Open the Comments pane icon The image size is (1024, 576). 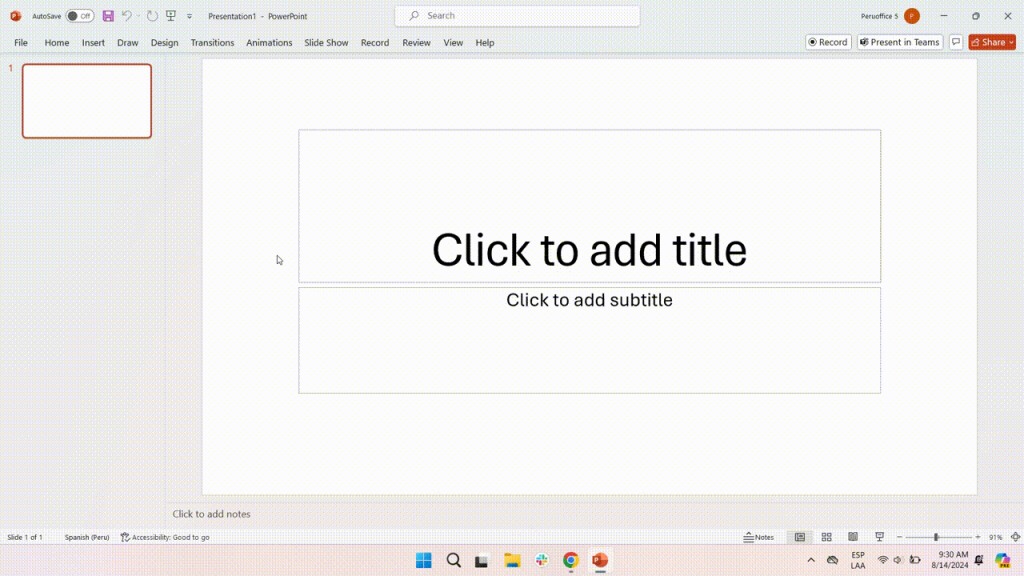pos(956,42)
